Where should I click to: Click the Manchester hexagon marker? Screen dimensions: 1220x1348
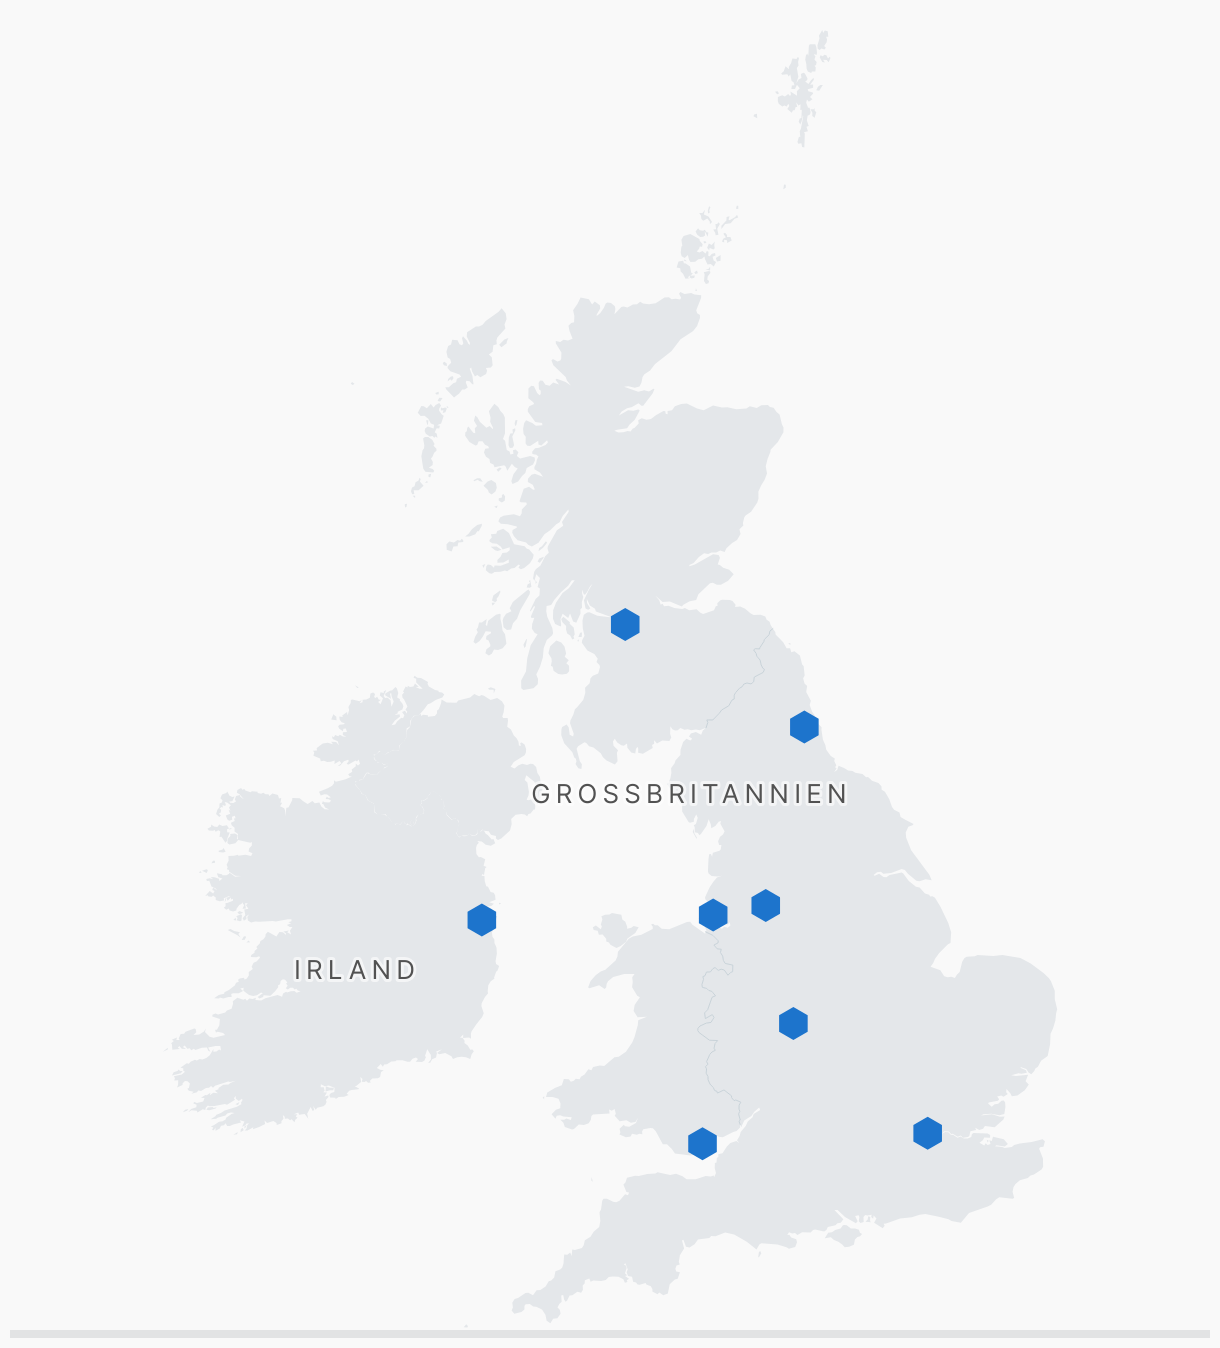coord(766,905)
